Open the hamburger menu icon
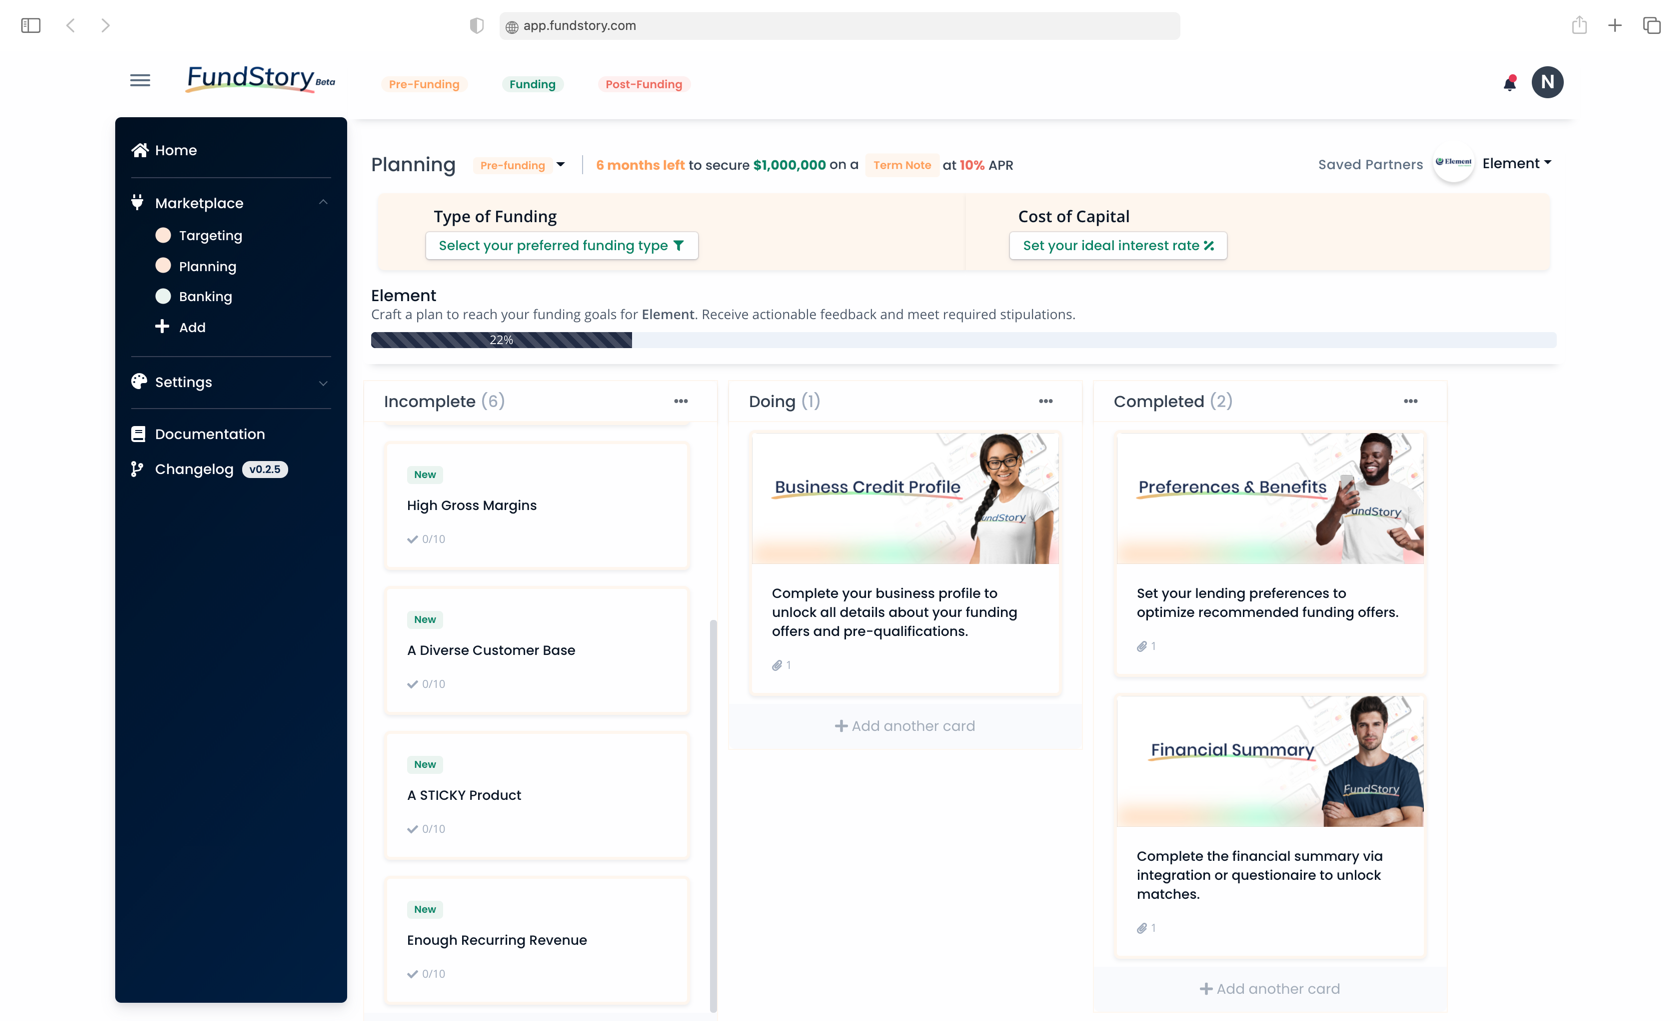This screenshot has height=1021, width=1680. [x=140, y=80]
